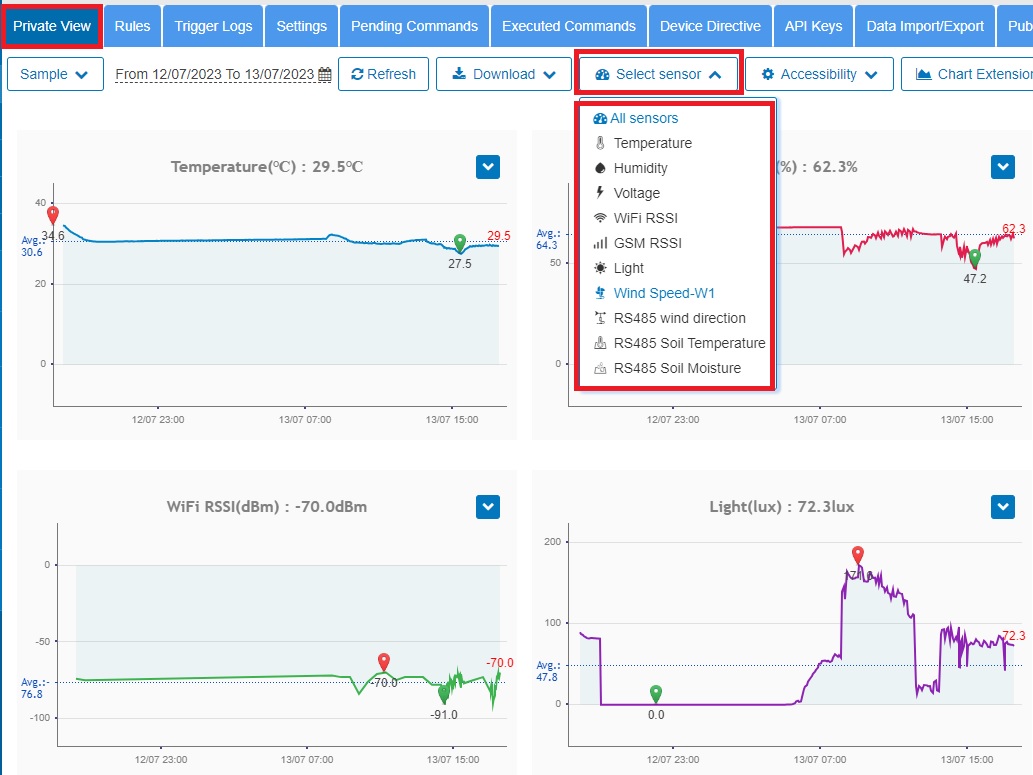Click the red max marker on Temperature chart
Image resolution: width=1033 pixels, height=775 pixels.
[x=53, y=215]
